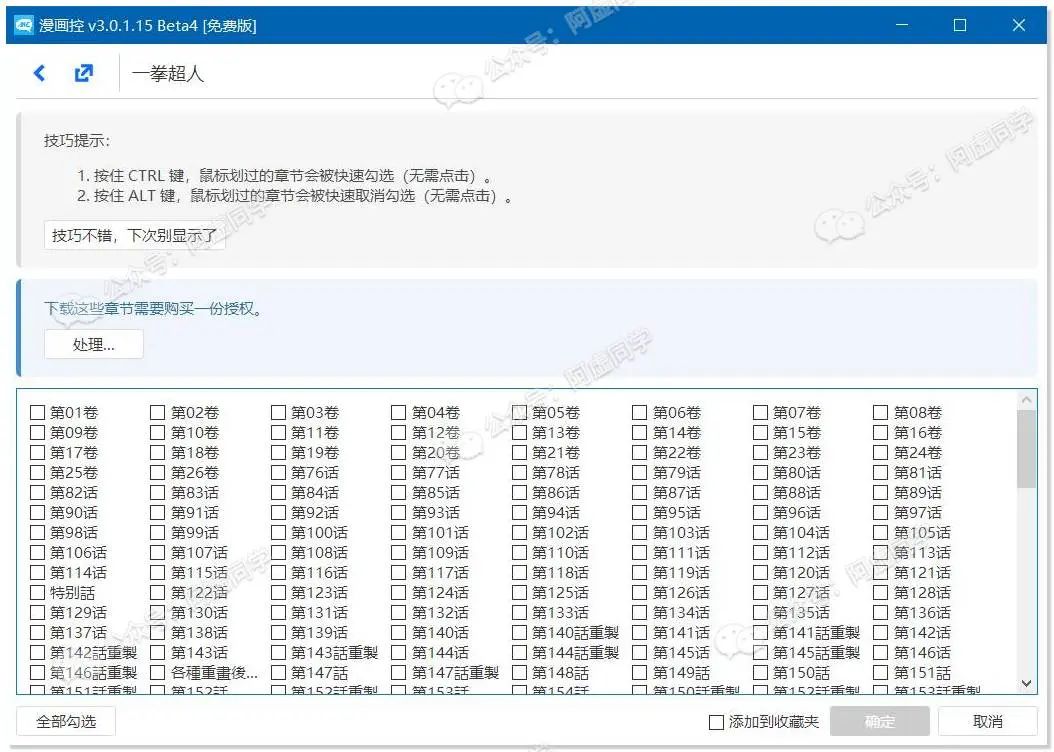This screenshot has height=752, width=1054.
Task: Check the 第88话 checkbox
Action: pyautogui.click(x=760, y=493)
